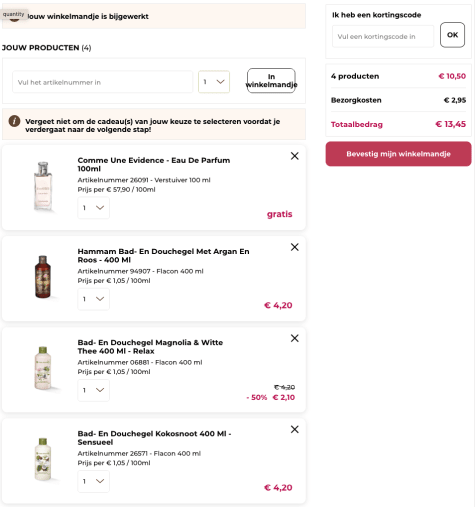The image size is (475, 507).
Task: Open quantity dropdown for Comme Une Evidence
Action: click(x=93, y=208)
